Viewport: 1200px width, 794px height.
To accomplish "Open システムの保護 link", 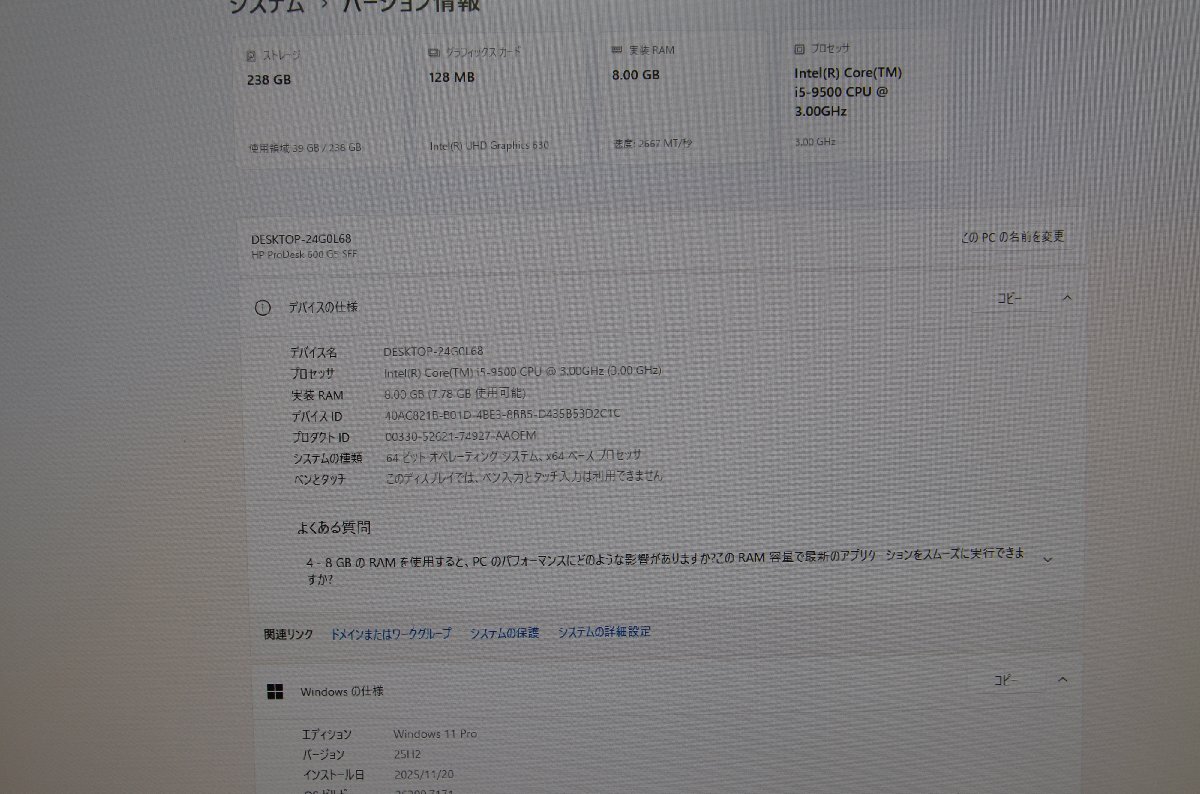I will tap(504, 633).
